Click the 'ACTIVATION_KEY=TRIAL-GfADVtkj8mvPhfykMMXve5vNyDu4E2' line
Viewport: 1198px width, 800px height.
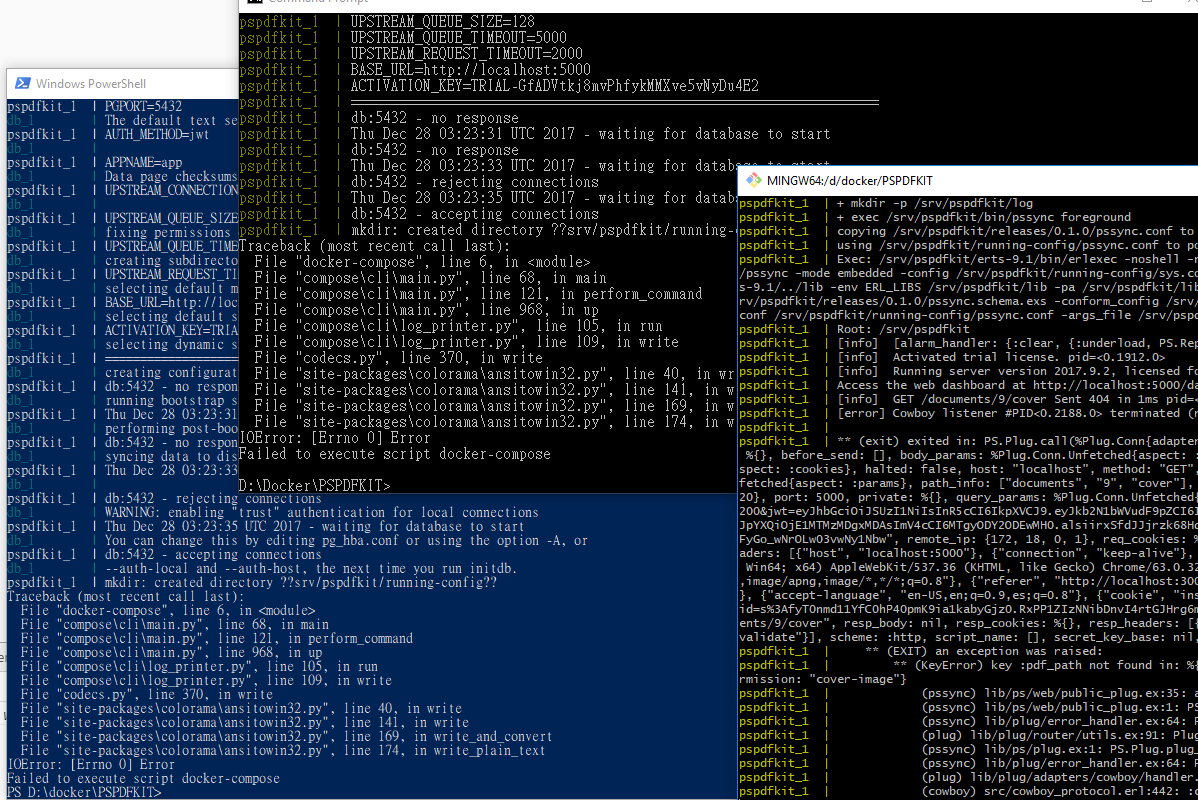pos(554,86)
